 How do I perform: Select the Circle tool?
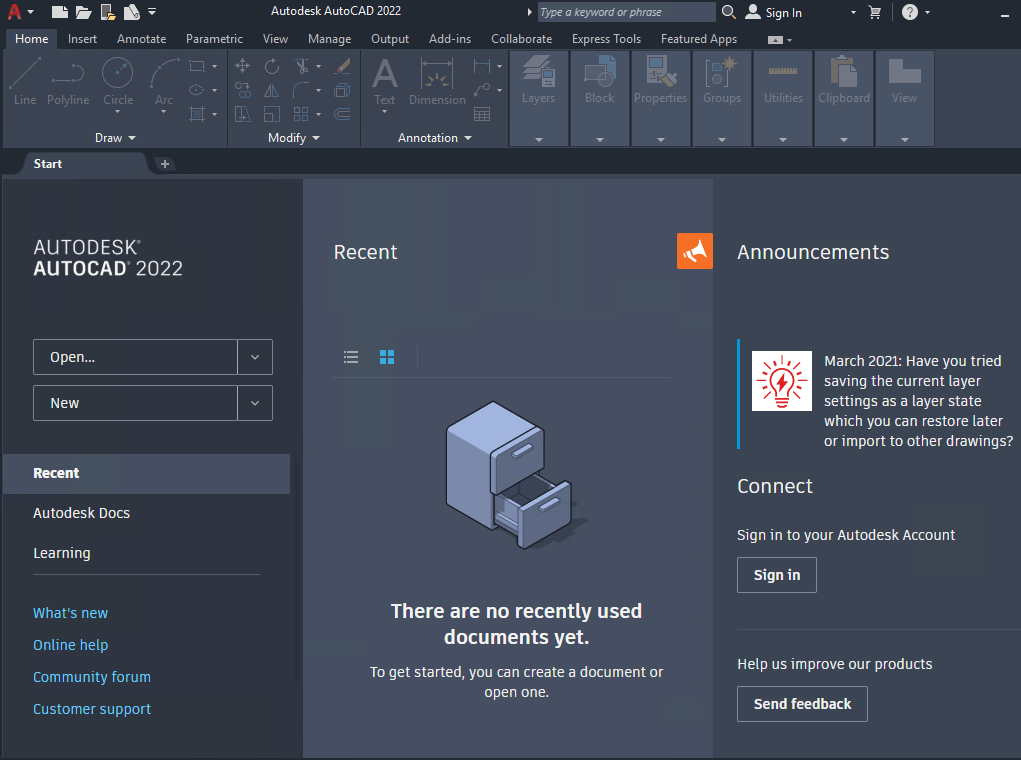tap(118, 81)
